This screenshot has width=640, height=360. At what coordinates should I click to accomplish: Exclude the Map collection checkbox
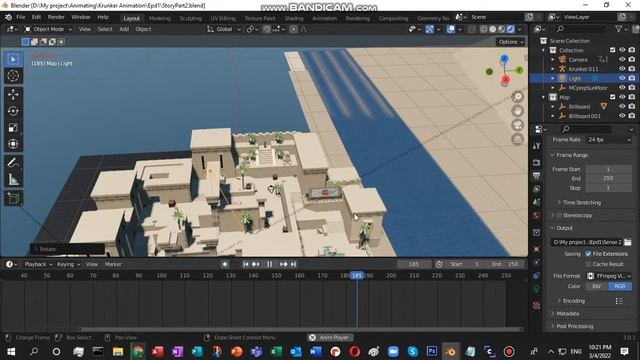pos(613,97)
